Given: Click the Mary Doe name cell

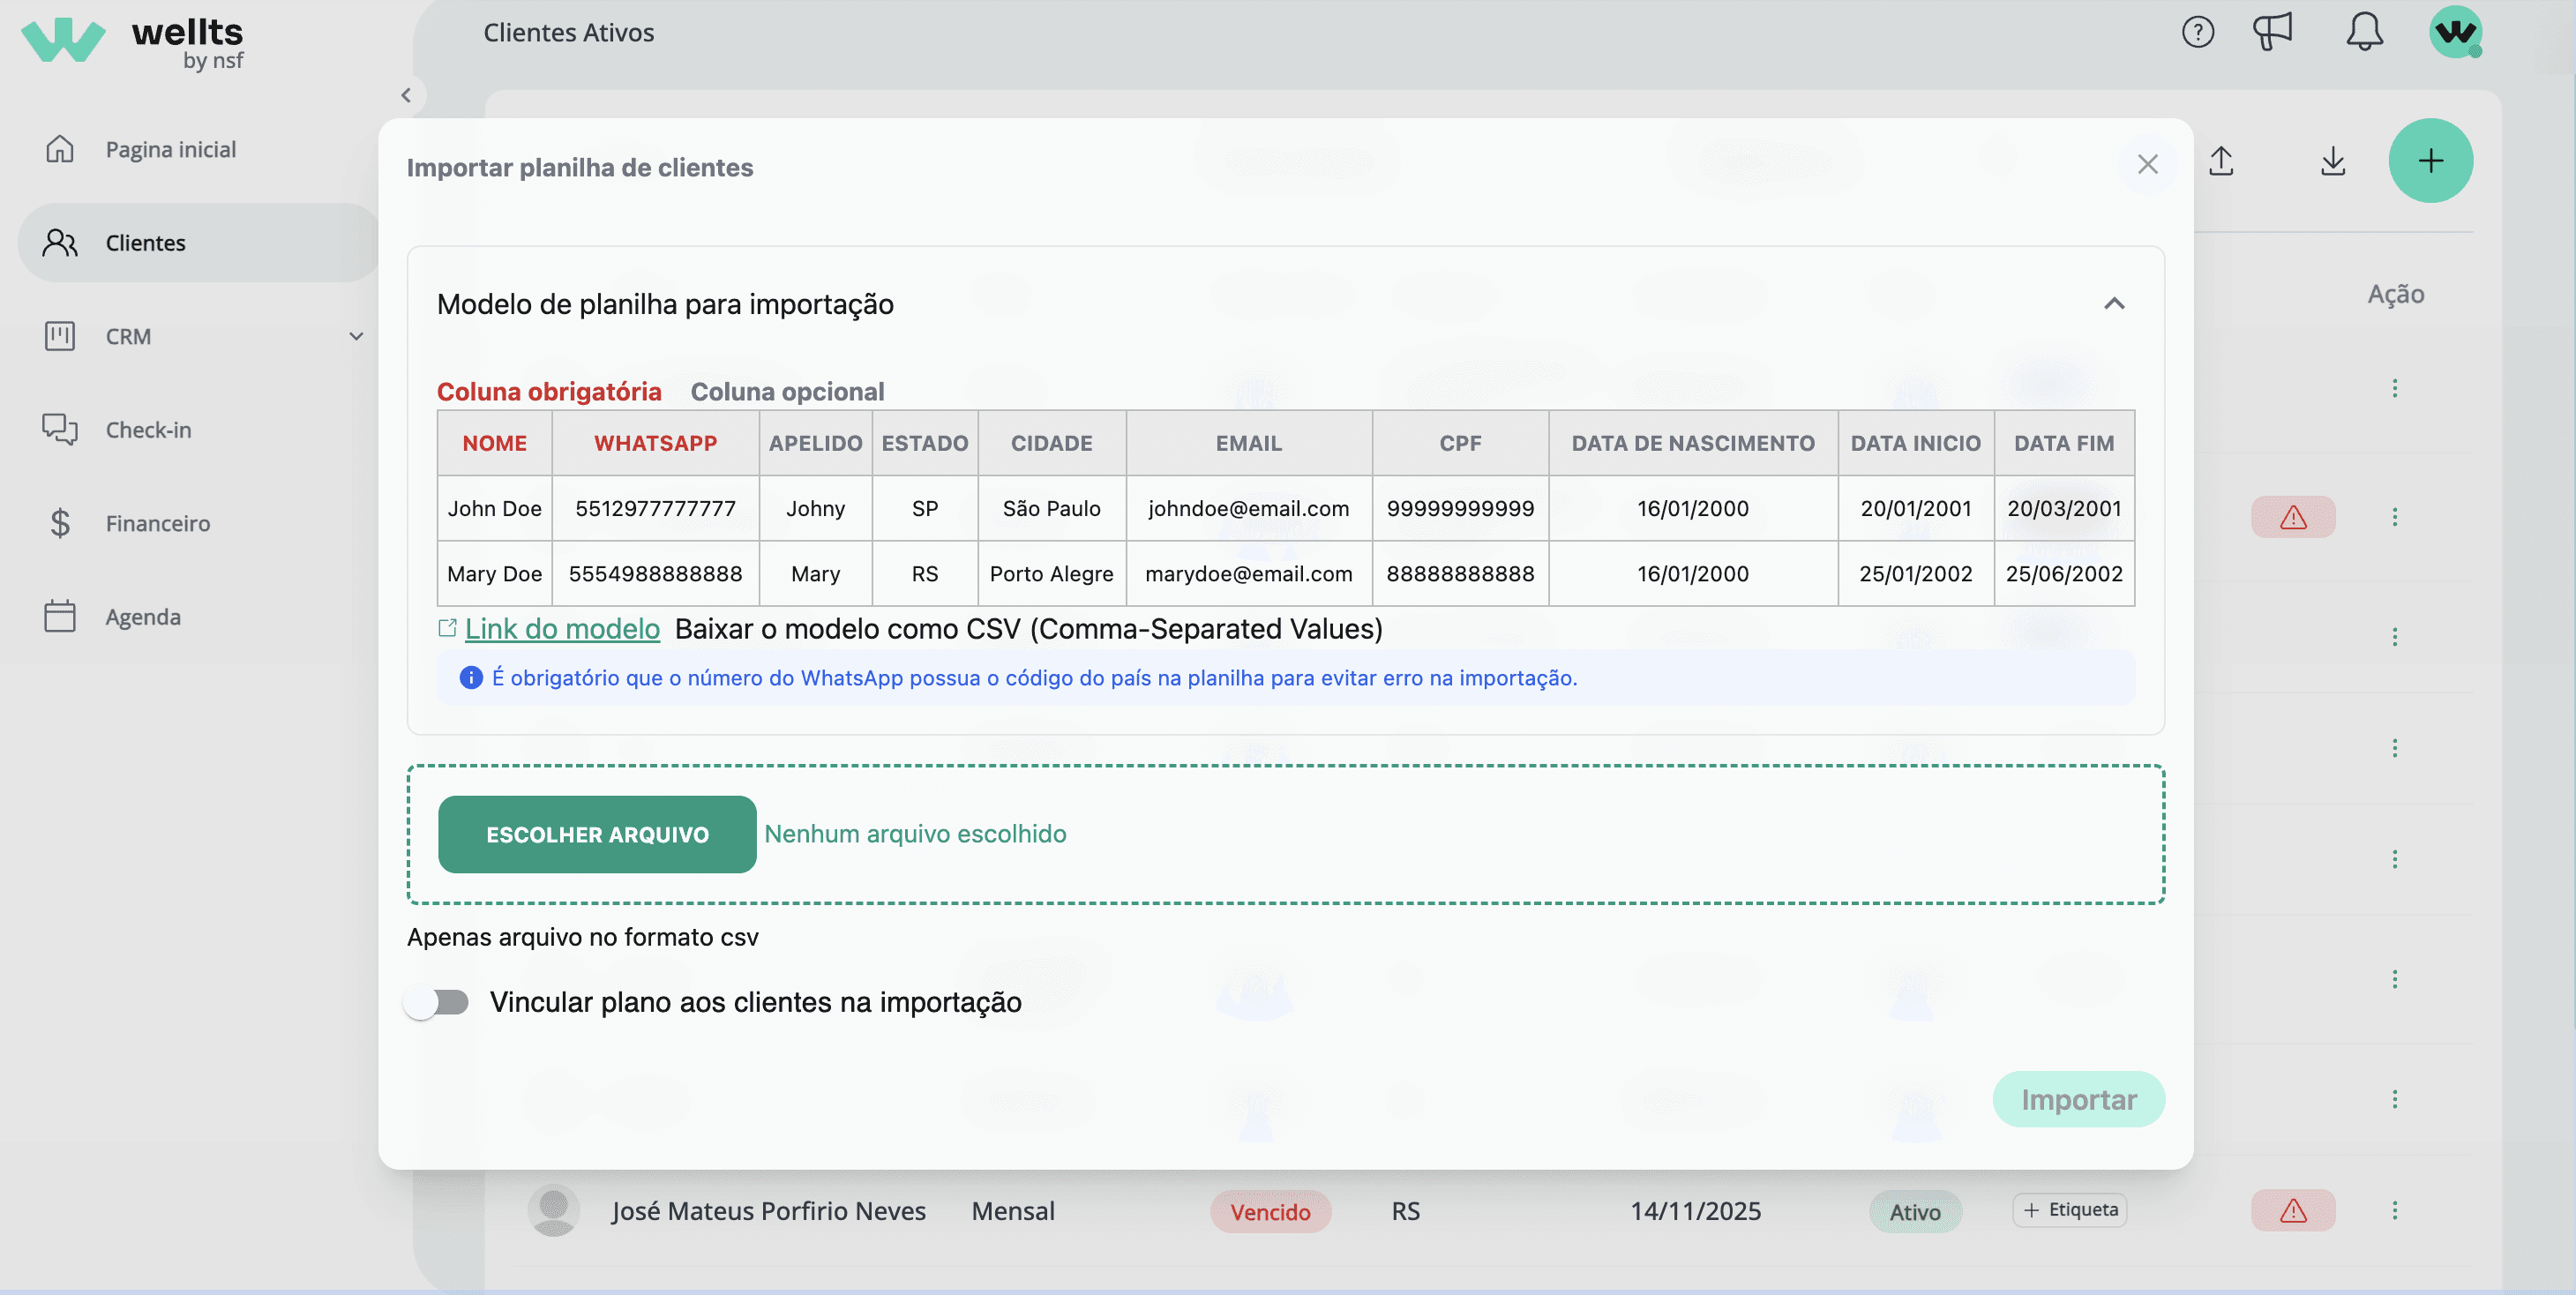Looking at the screenshot, I should (x=494, y=574).
